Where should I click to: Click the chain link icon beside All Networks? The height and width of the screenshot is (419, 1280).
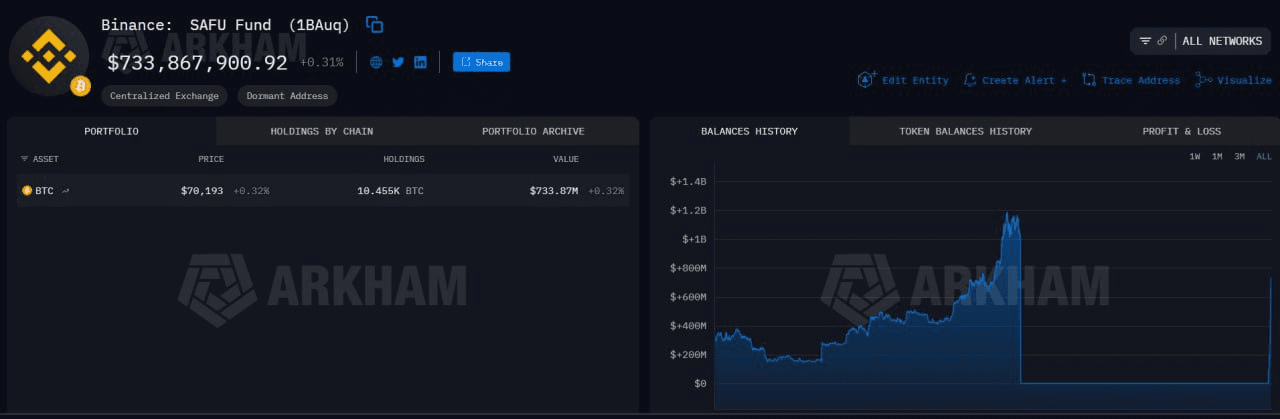tap(1162, 41)
